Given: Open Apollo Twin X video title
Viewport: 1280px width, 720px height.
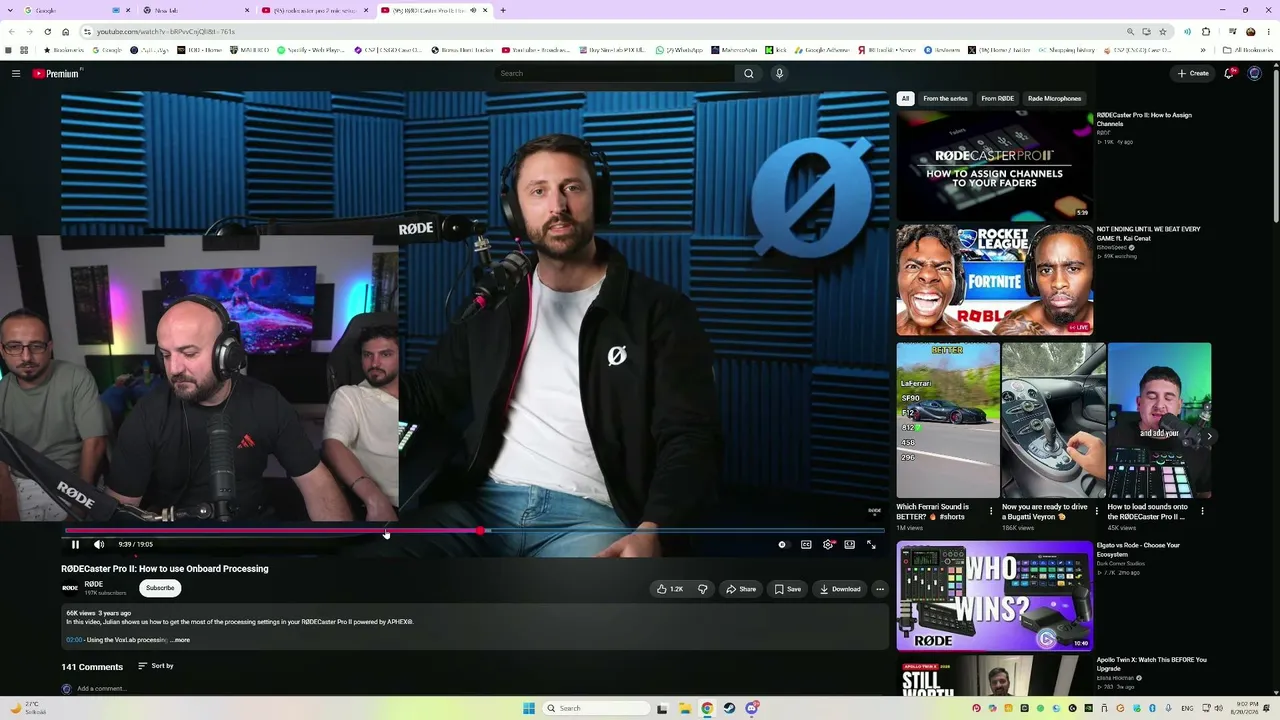Looking at the screenshot, I should 1151,664.
